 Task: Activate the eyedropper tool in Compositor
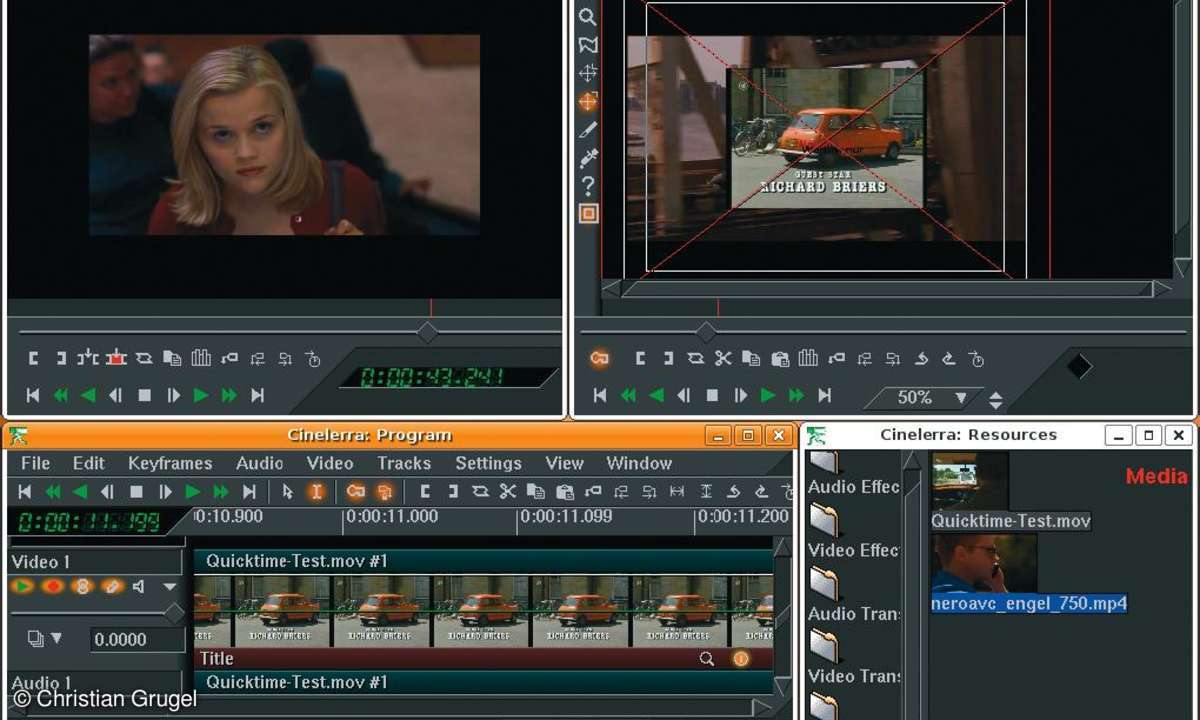click(588, 158)
